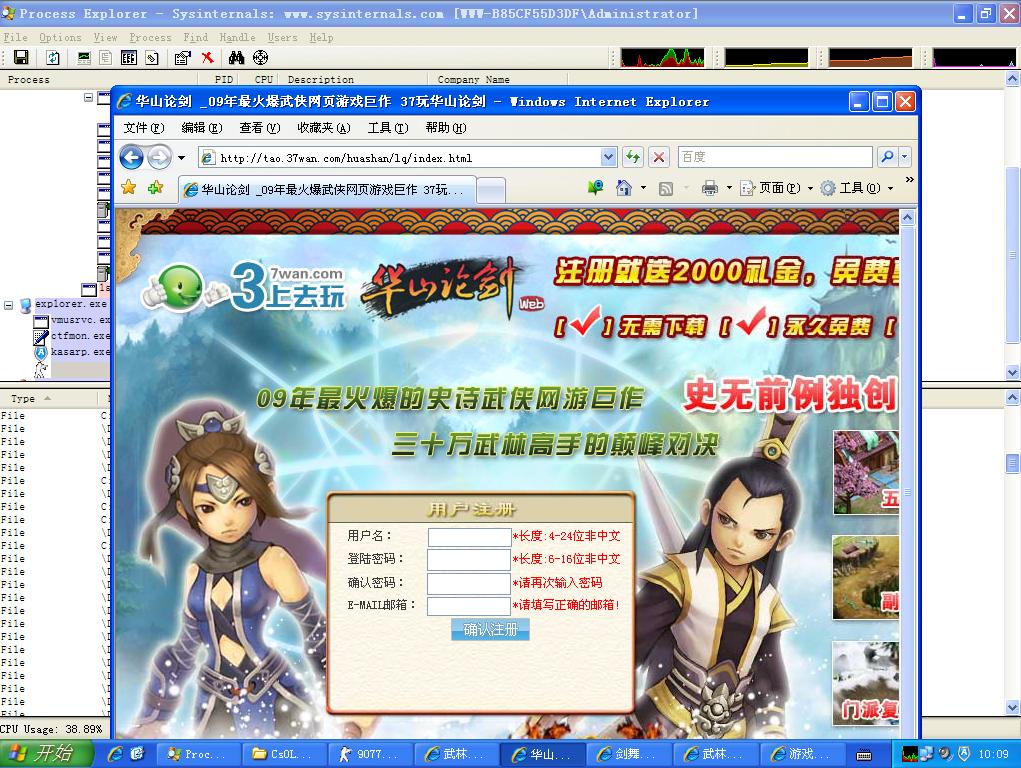Click the IE RSS feeds icon
The width and height of the screenshot is (1021, 768).
tap(665, 188)
